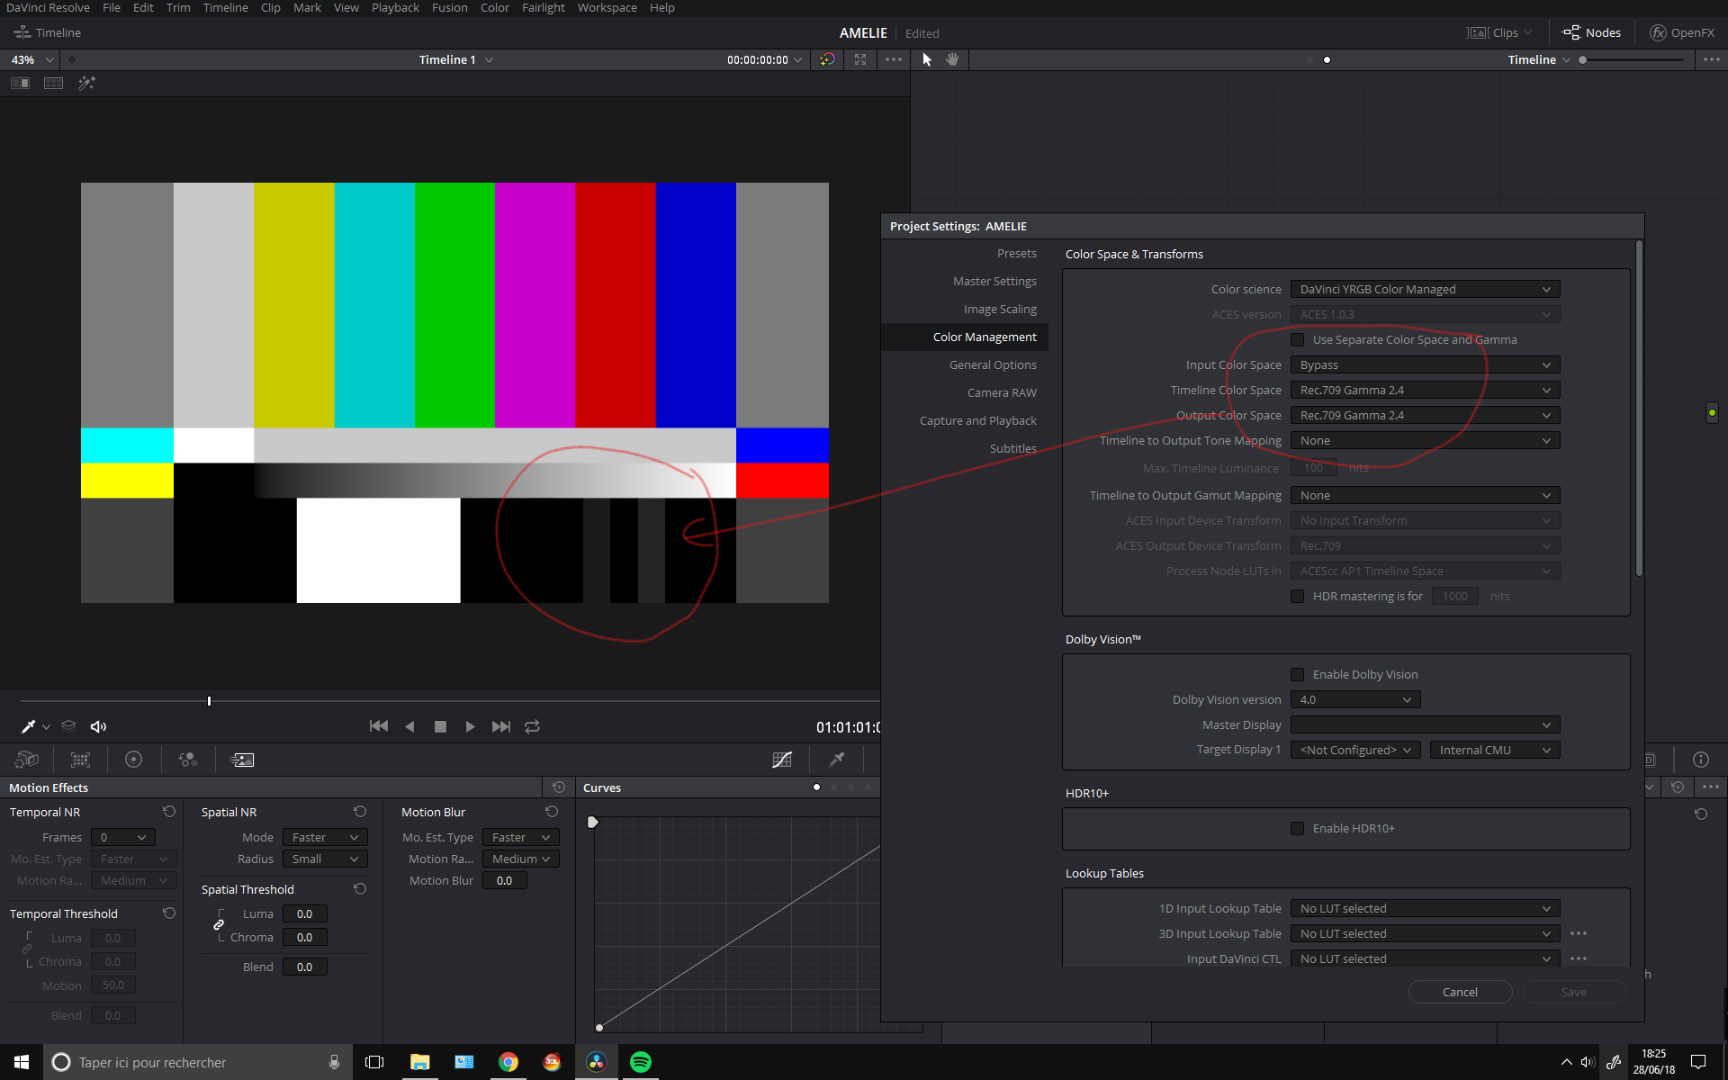1728x1080 pixels.
Task: Select Image Scaling settings section
Action: click(1000, 310)
